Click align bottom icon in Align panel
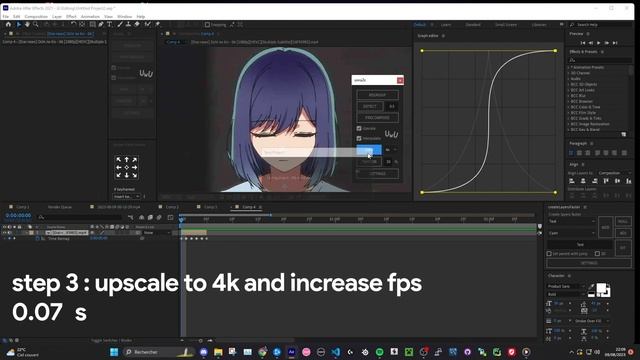The image size is (640, 360). (x=629, y=181)
